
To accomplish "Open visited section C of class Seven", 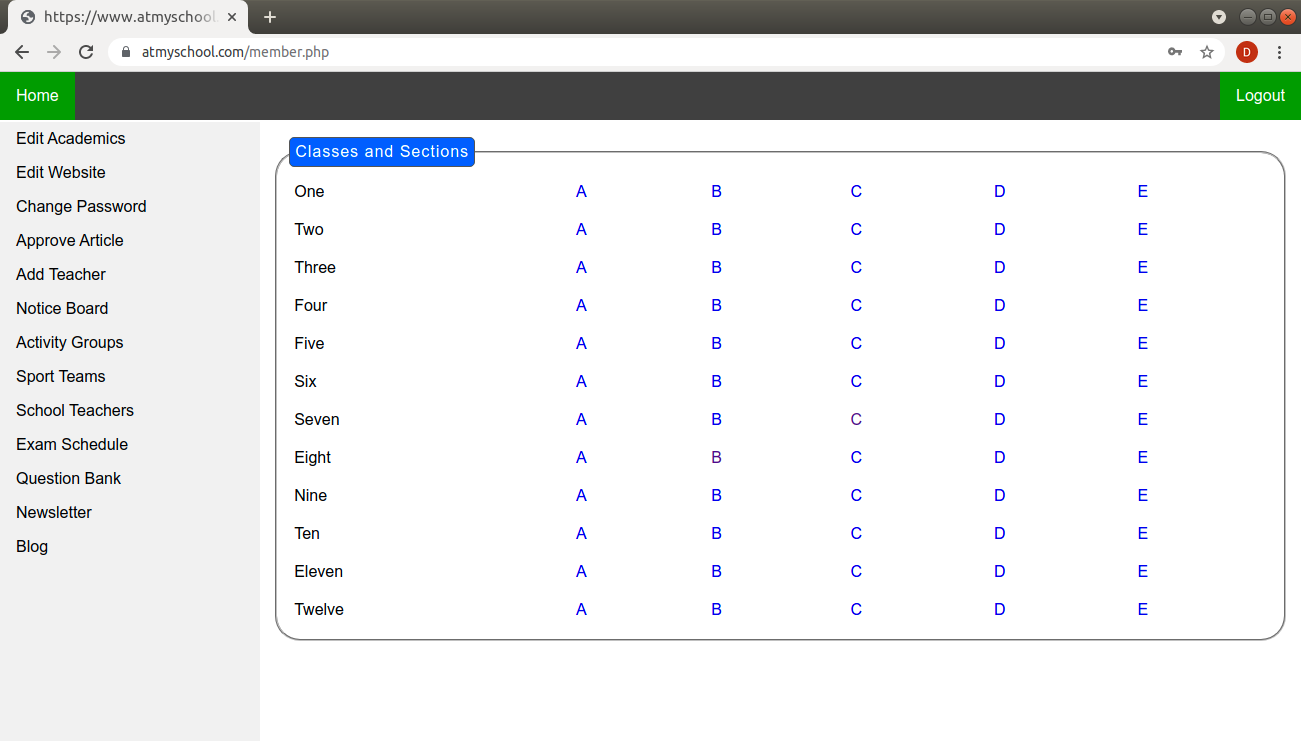I will [856, 420].
